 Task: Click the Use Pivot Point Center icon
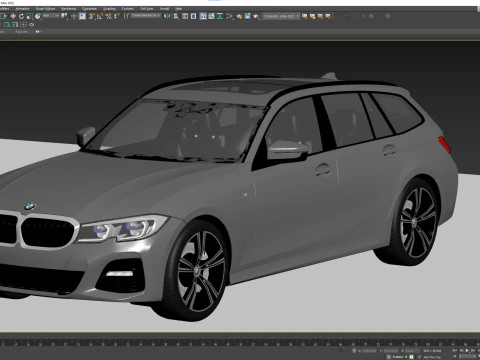coord(64,16)
